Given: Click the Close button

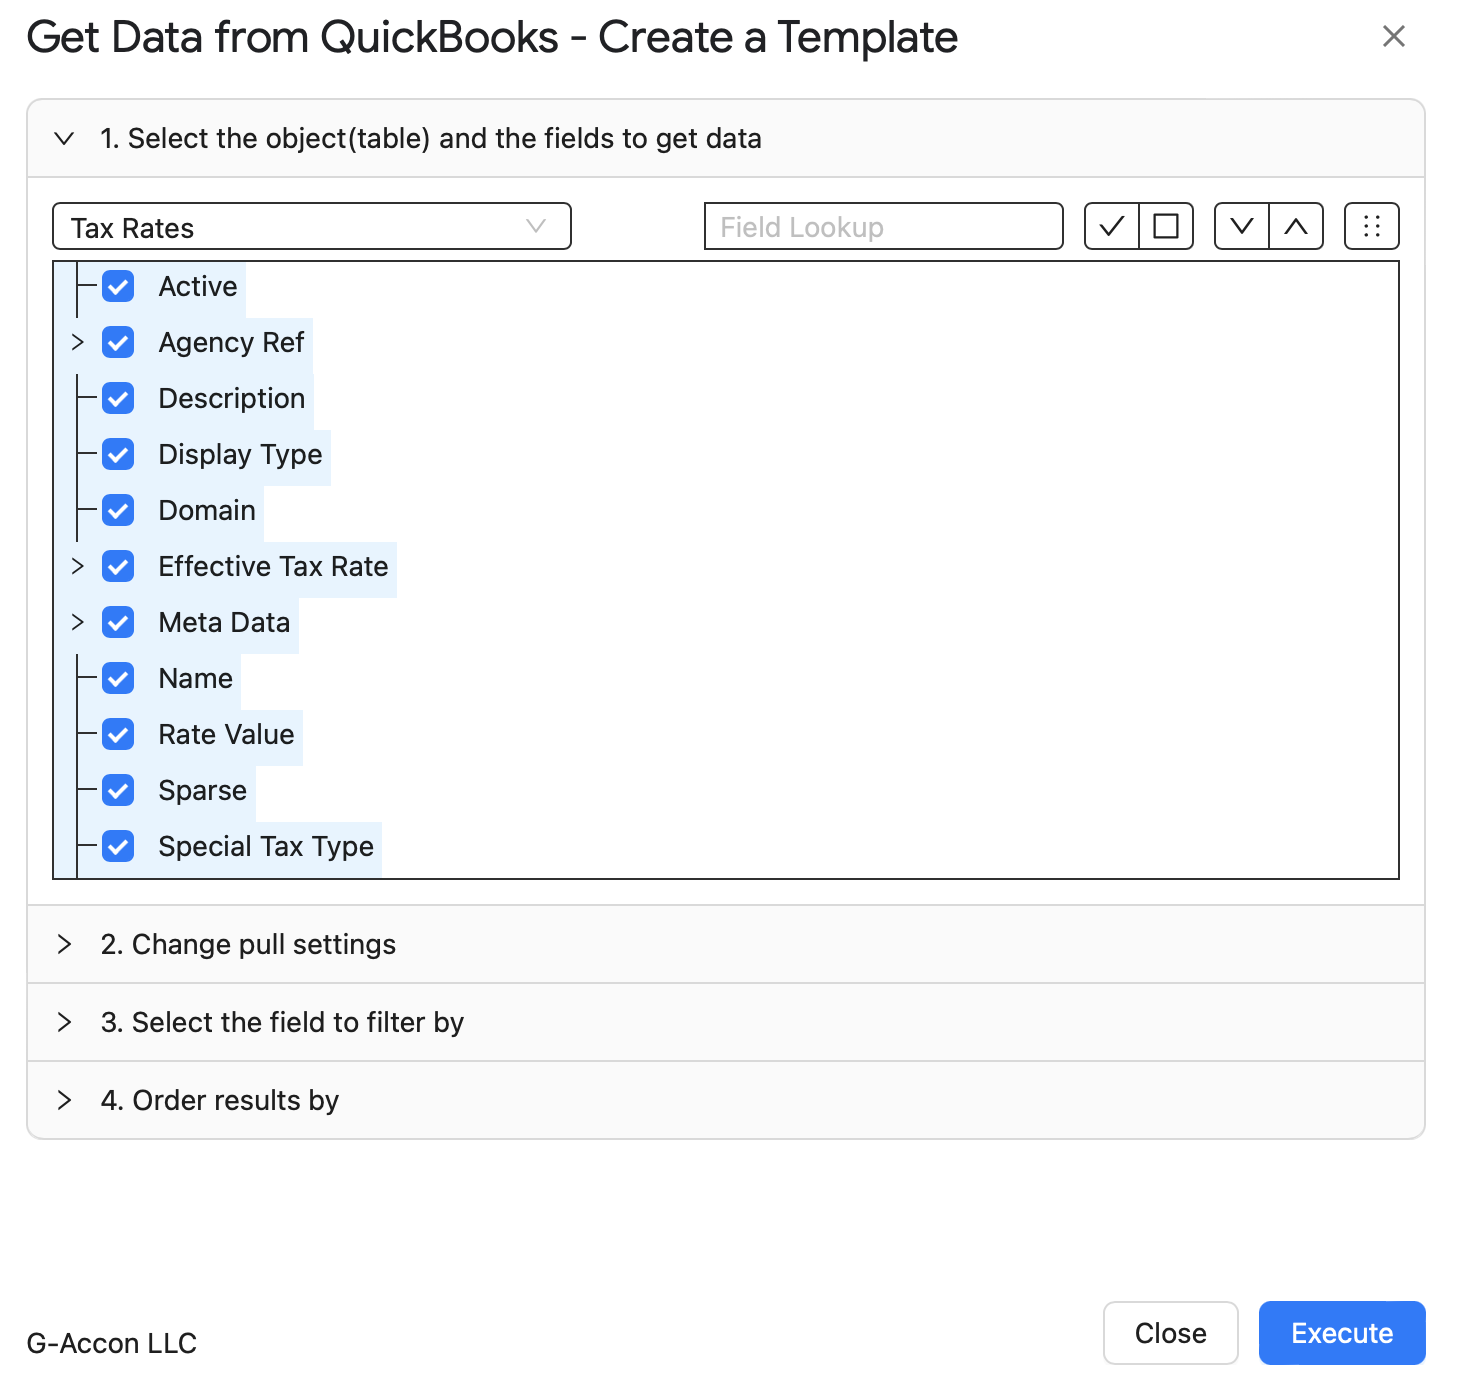Looking at the screenshot, I should click(x=1171, y=1333).
